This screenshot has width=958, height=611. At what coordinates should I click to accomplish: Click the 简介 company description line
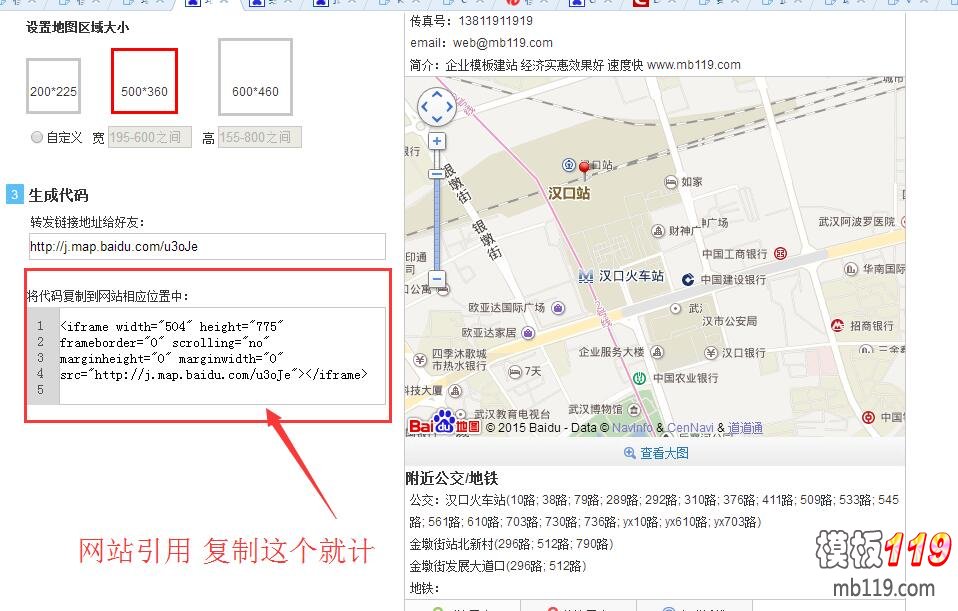coord(575,65)
